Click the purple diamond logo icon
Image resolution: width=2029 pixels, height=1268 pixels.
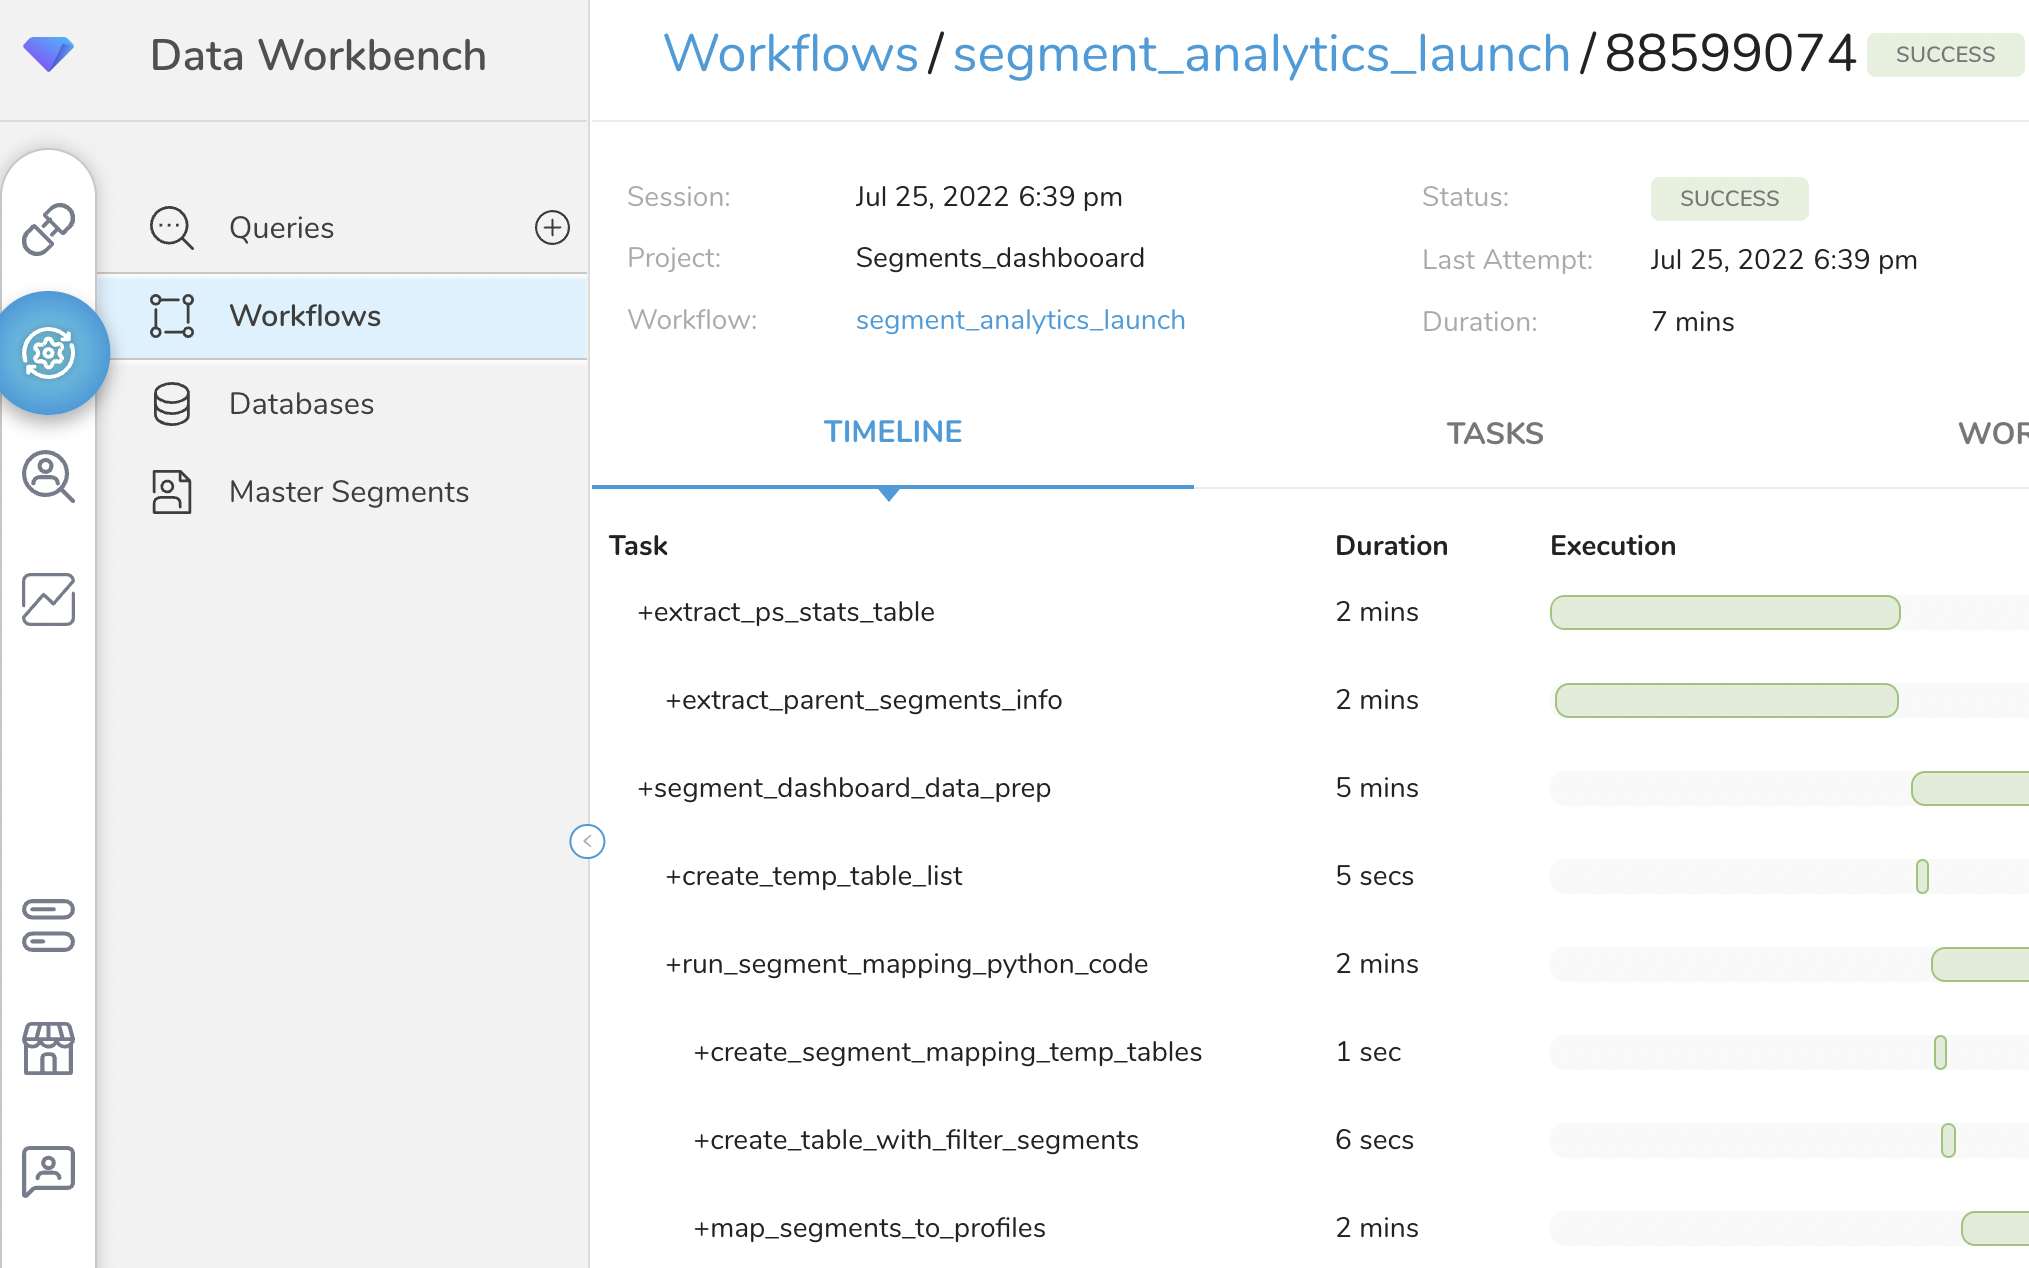(48, 54)
